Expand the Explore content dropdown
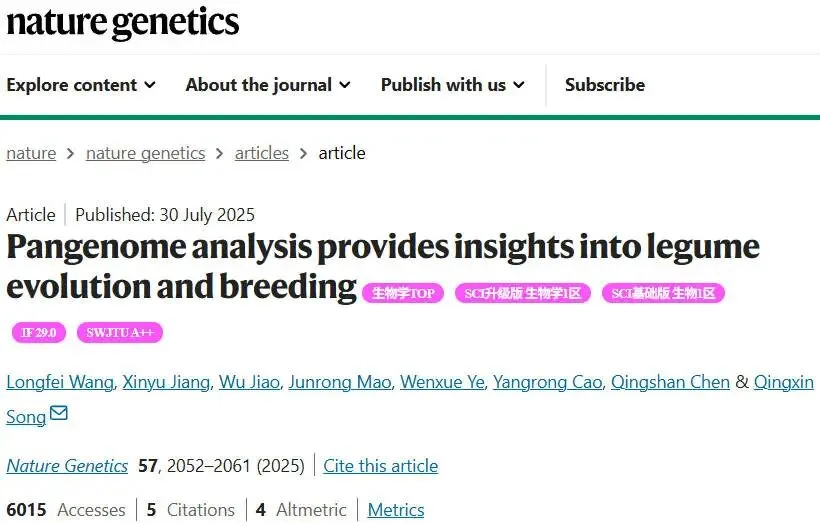The height and width of the screenshot is (523, 820). point(81,85)
